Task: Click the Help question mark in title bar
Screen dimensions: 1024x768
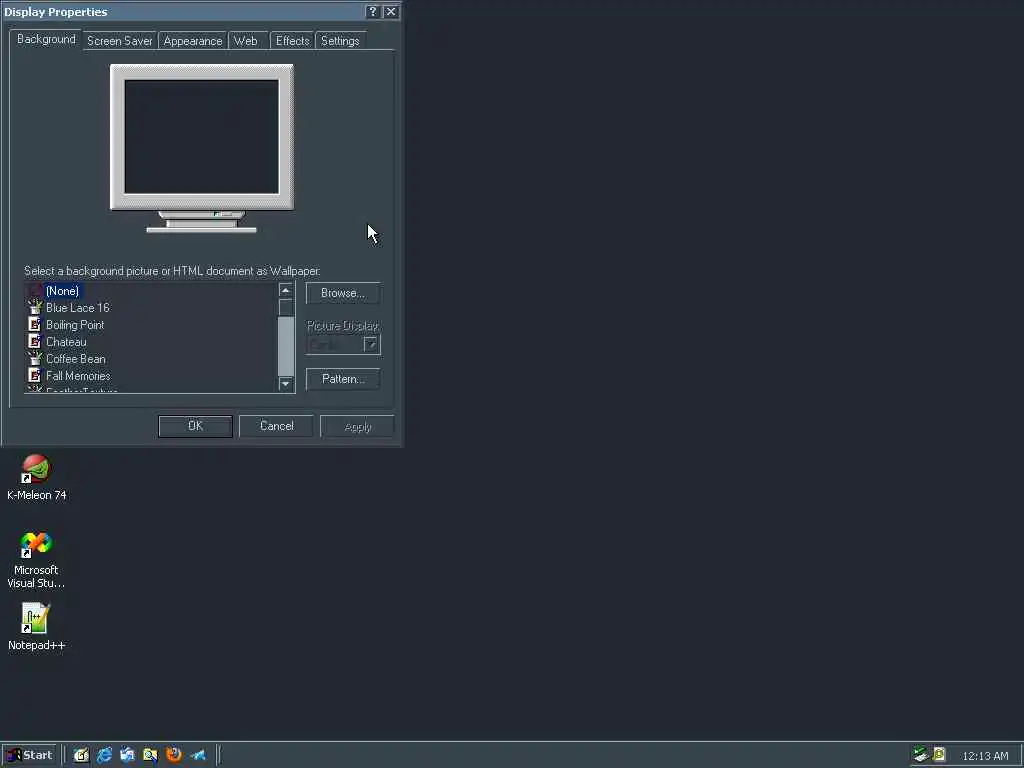Action: [373, 12]
